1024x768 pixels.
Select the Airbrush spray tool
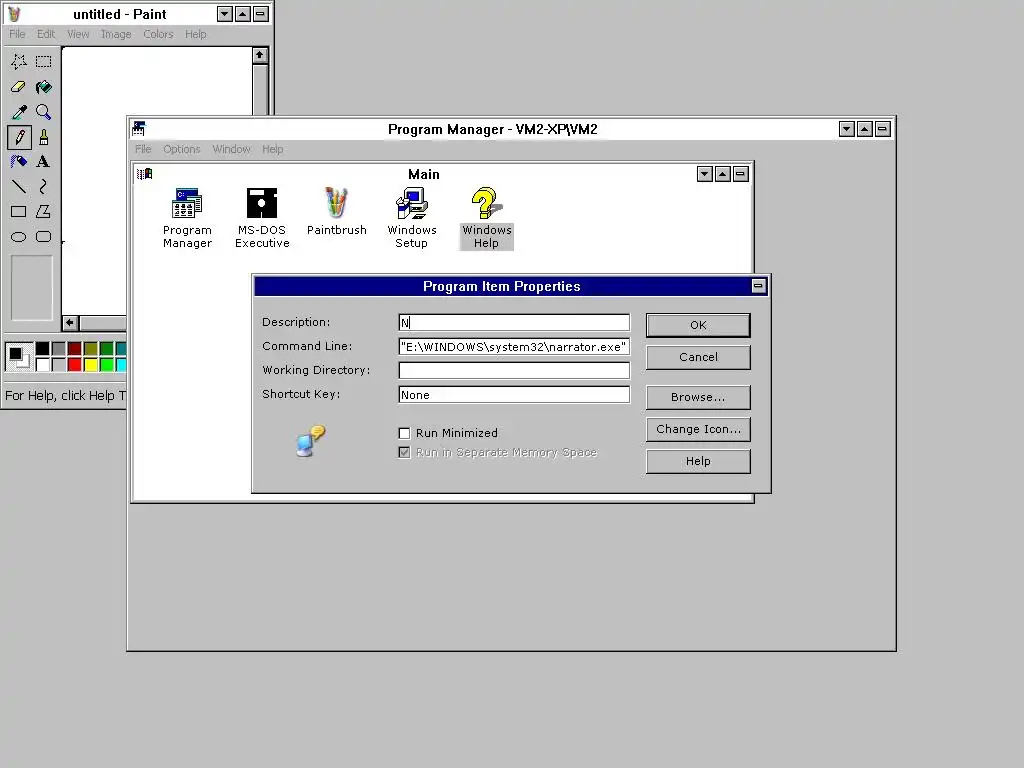(19, 162)
